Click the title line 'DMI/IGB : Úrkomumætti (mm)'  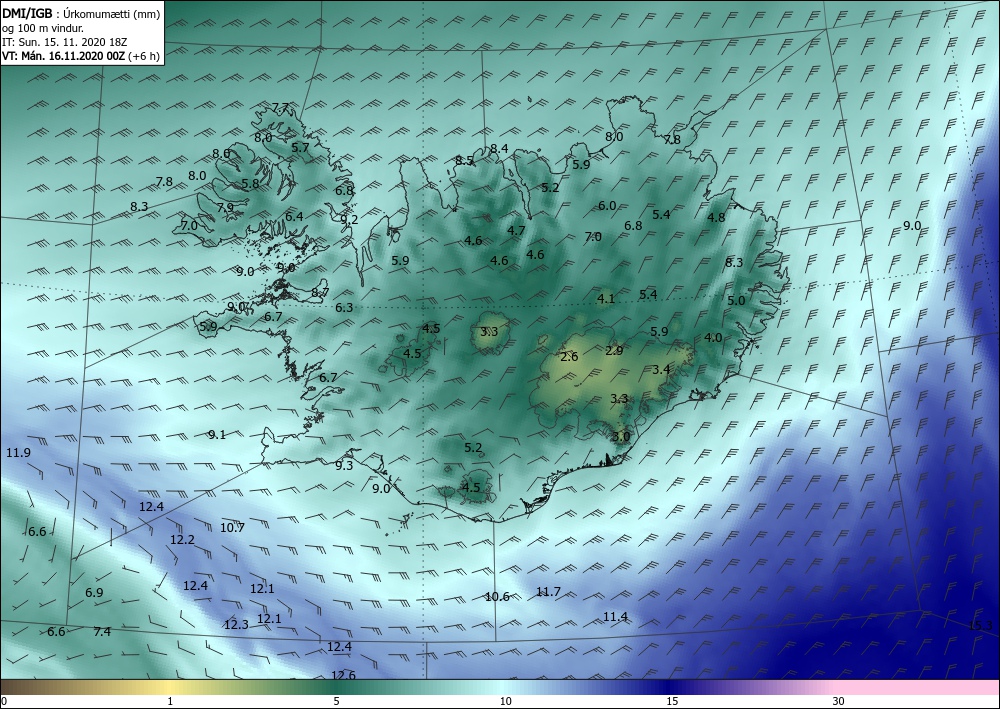[x=81, y=13]
